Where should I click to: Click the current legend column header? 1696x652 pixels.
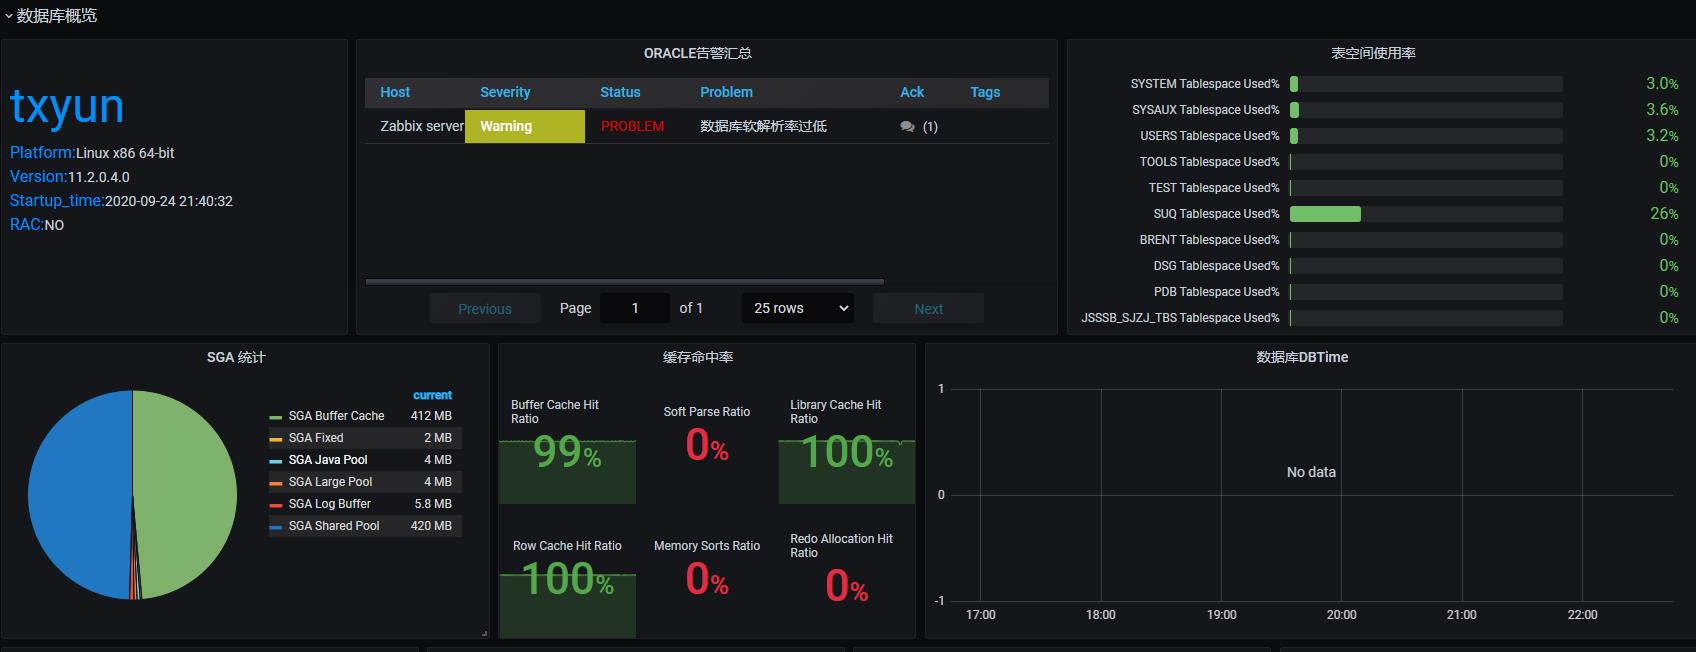[x=432, y=395]
